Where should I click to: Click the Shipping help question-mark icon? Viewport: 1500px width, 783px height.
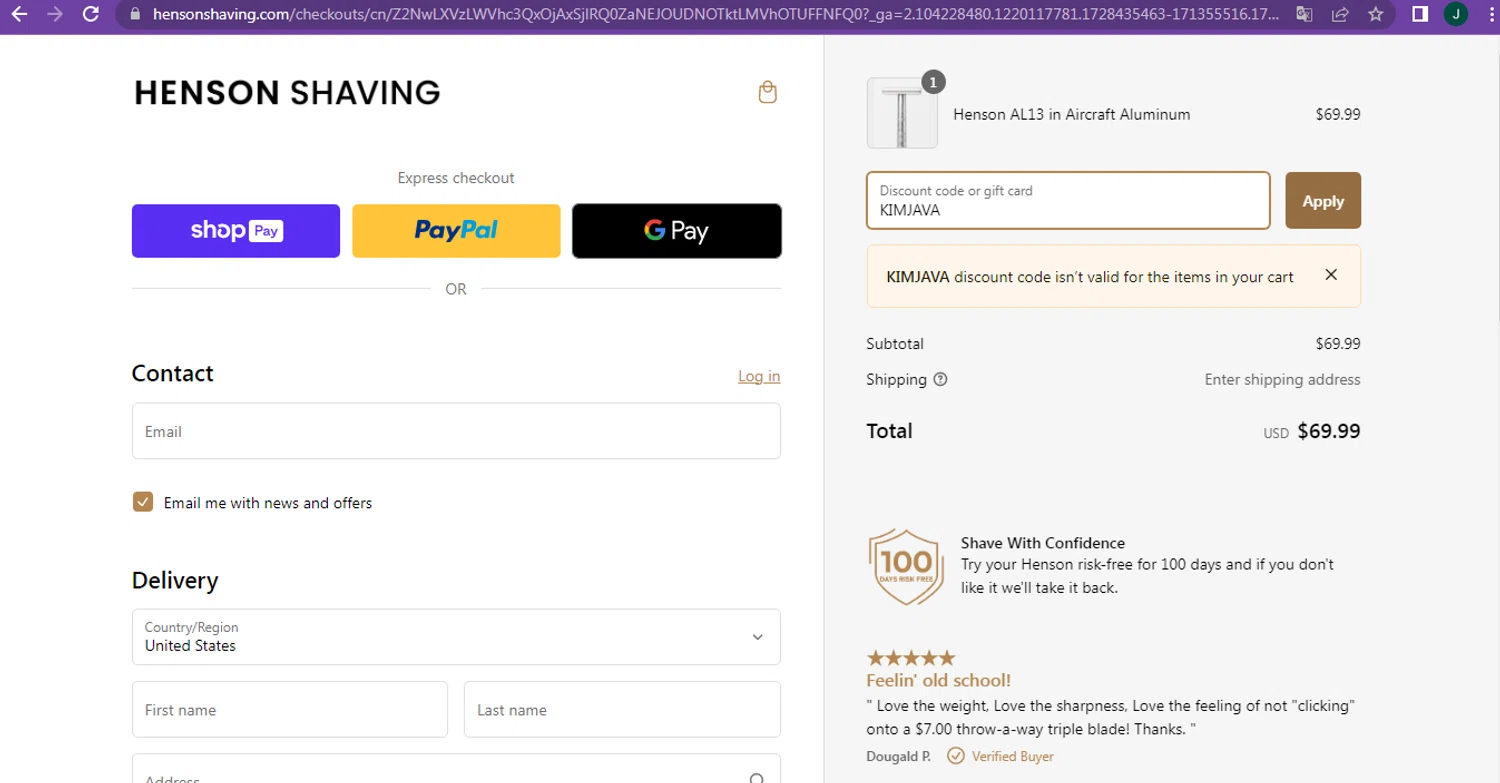tap(940, 380)
